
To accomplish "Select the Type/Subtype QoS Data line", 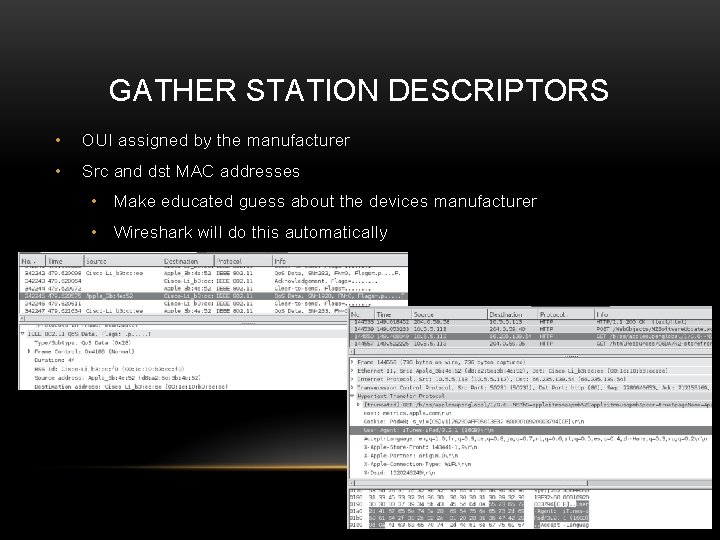I will point(83,343).
